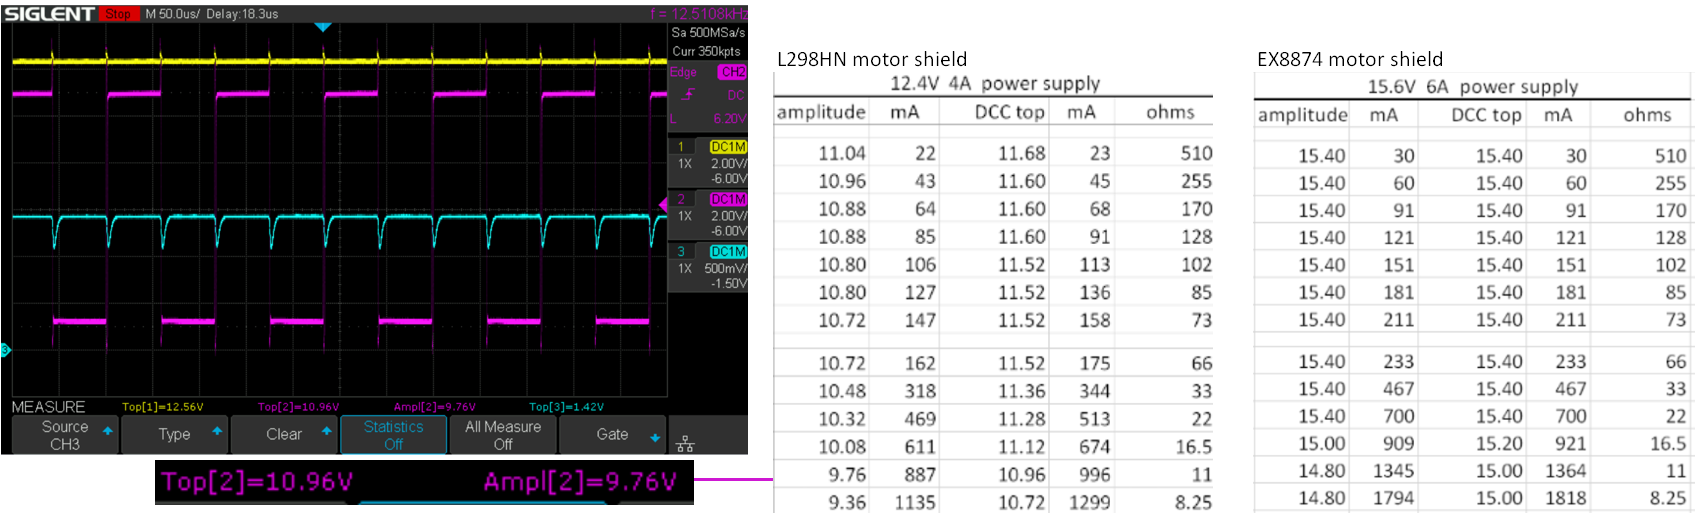
Task: Click the 11.68 DCC top cell
Action: (1021, 154)
